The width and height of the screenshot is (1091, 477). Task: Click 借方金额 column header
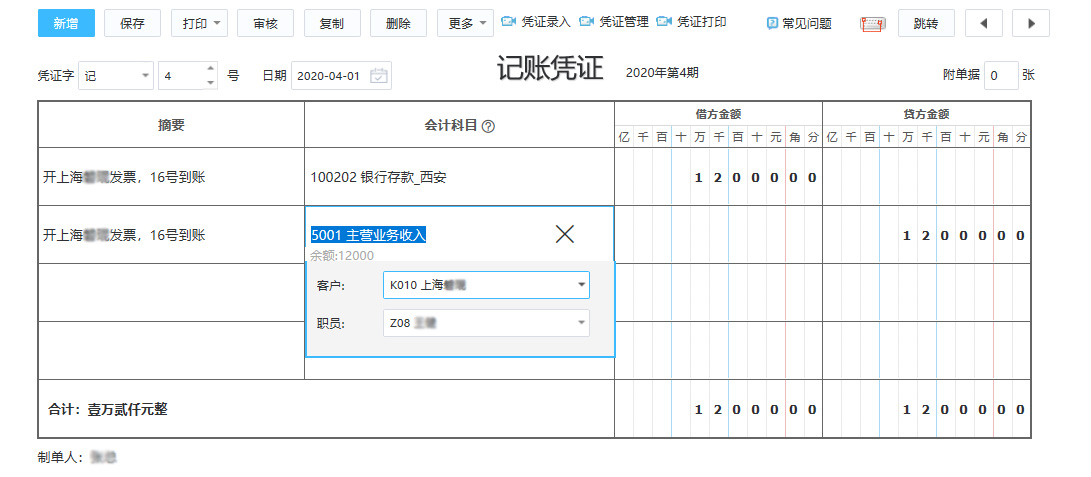718,114
